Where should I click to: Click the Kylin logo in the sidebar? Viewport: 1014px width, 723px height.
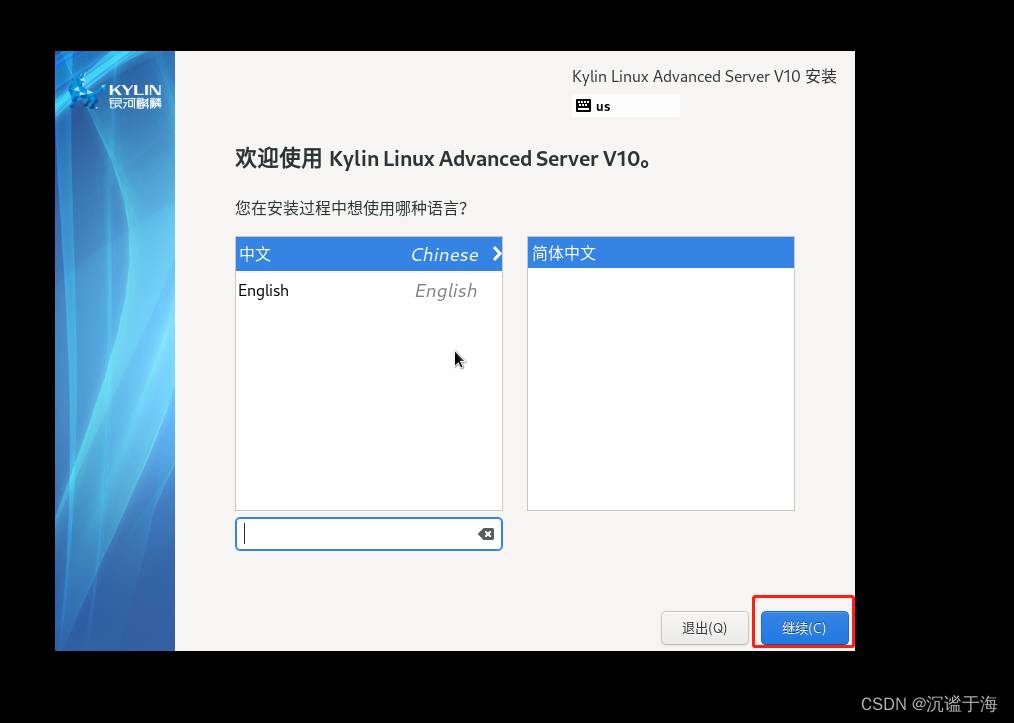tap(115, 92)
